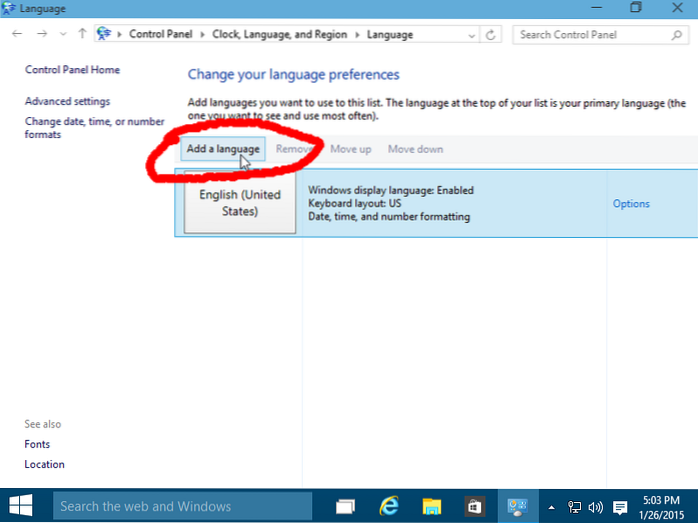Open Action Center notifications icon
The image size is (698, 523).
coord(619,506)
